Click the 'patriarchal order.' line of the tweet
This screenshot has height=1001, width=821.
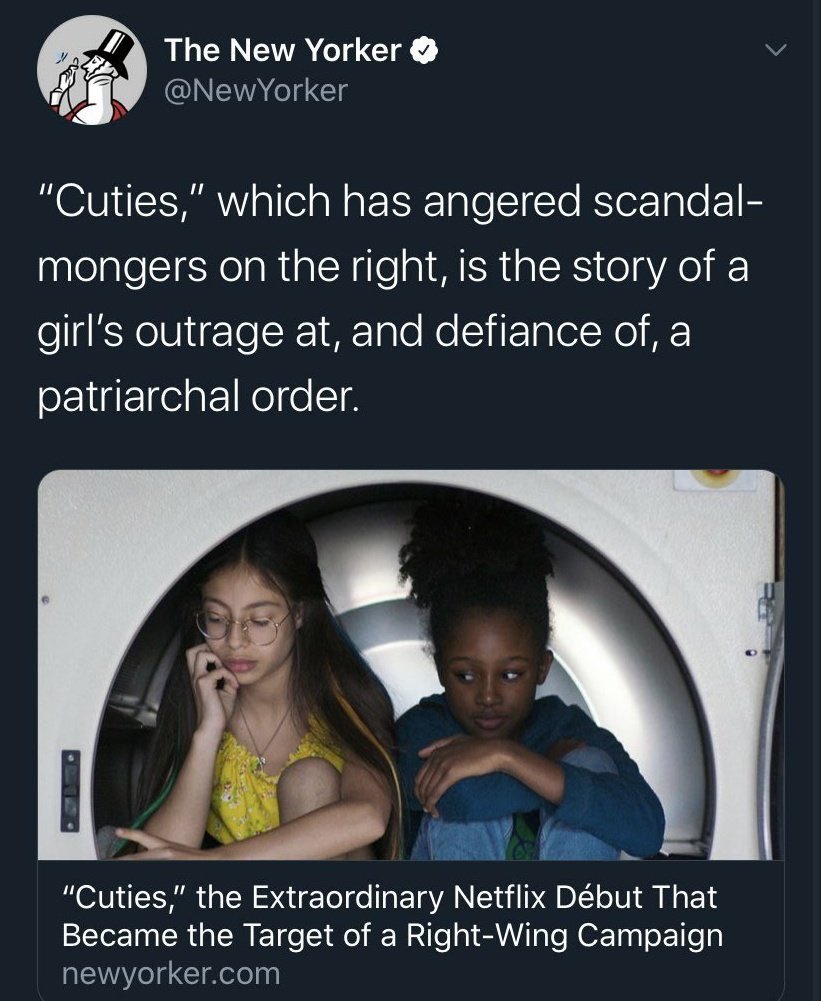tap(198, 396)
